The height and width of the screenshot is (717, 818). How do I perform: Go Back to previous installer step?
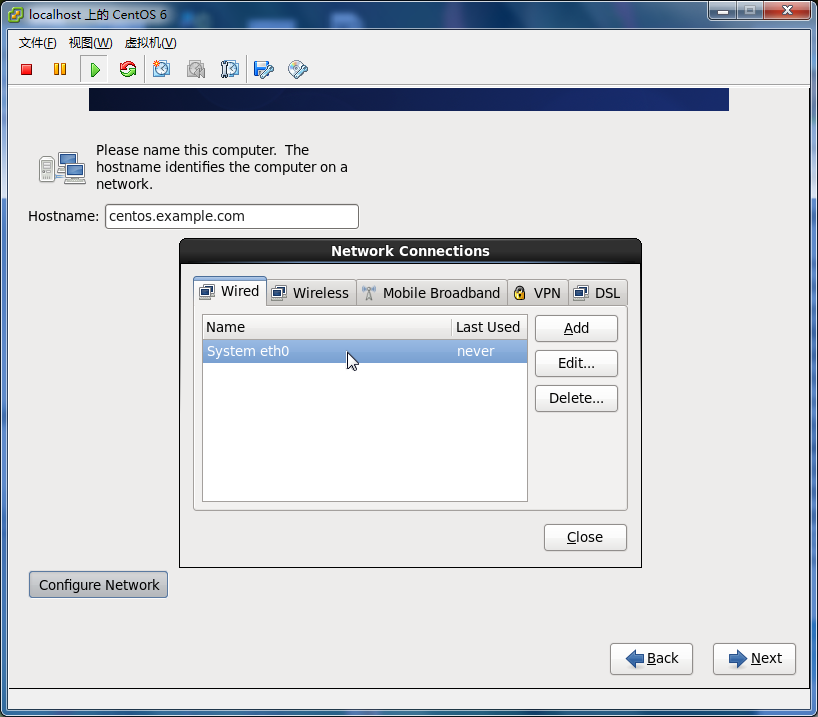click(652, 659)
